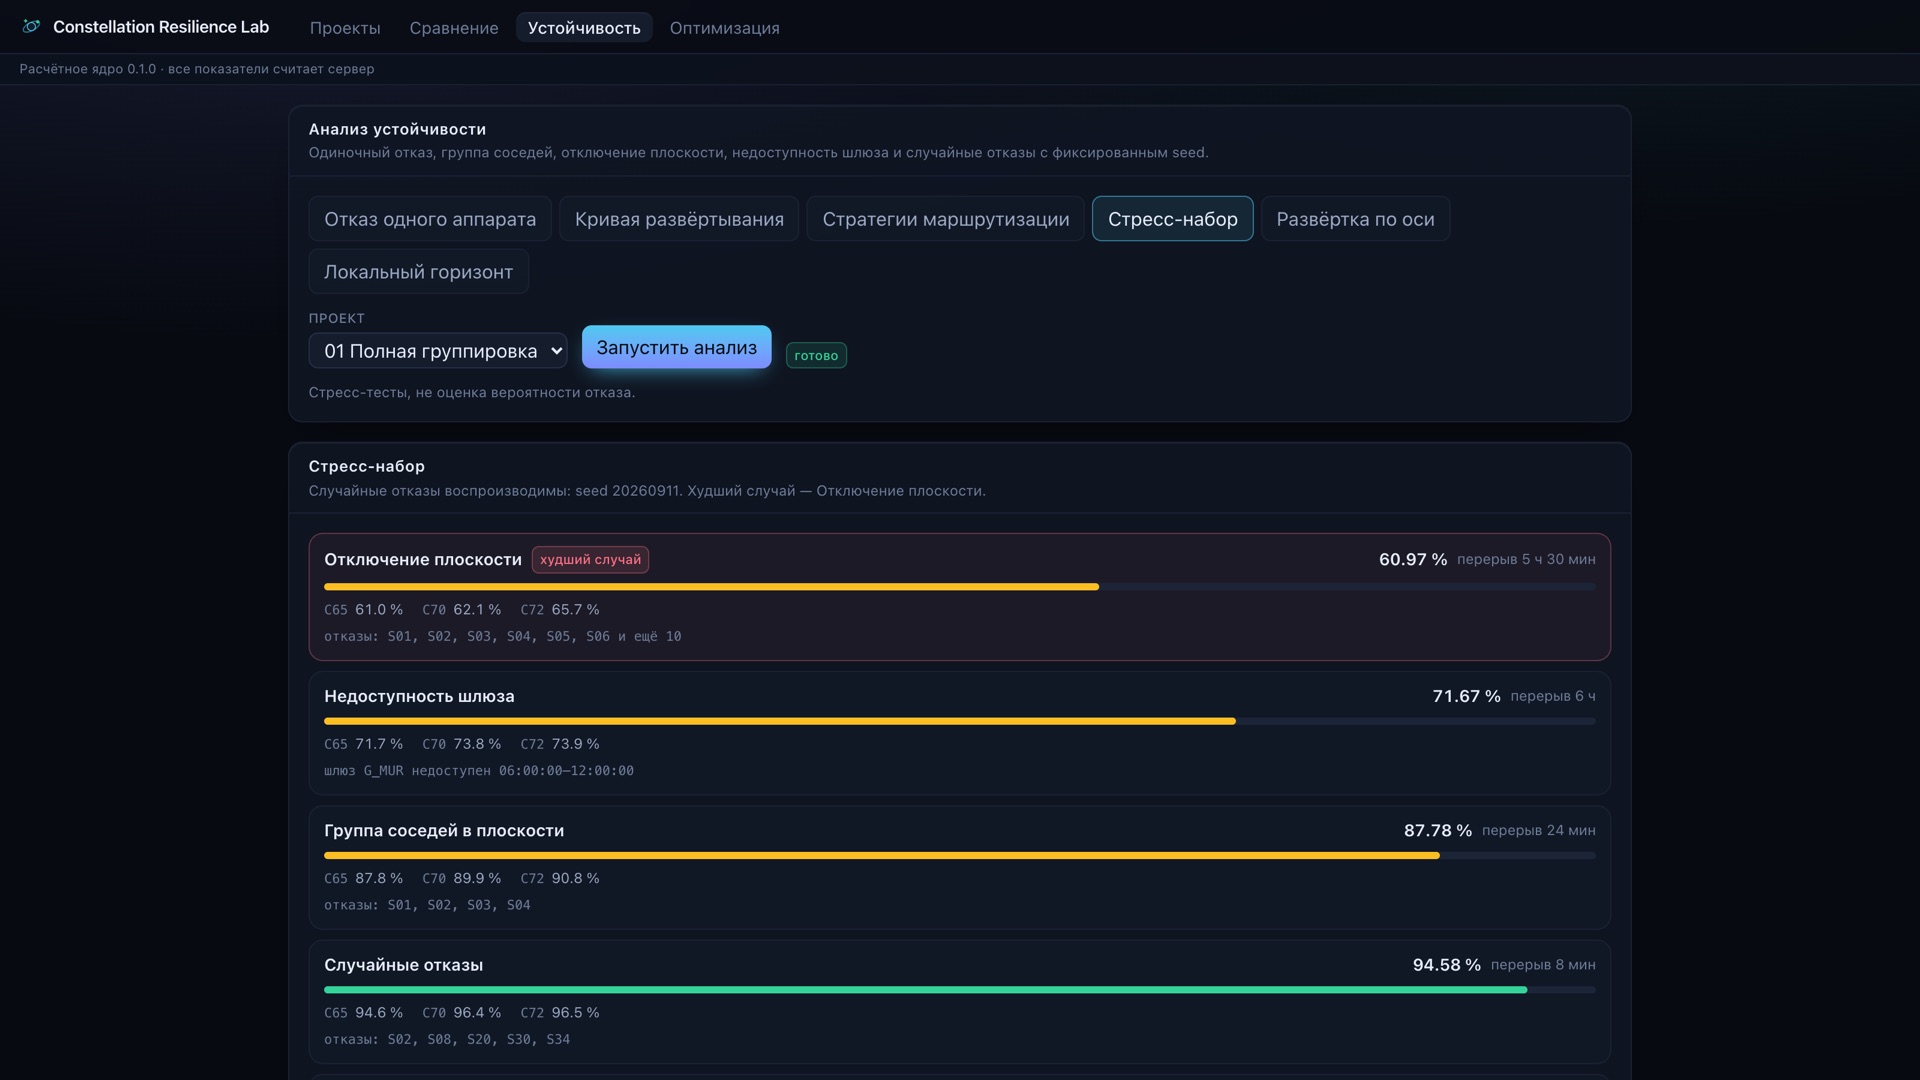1920x1080 pixels.
Task: Open the Проекты navigation tab
Action: [345, 28]
